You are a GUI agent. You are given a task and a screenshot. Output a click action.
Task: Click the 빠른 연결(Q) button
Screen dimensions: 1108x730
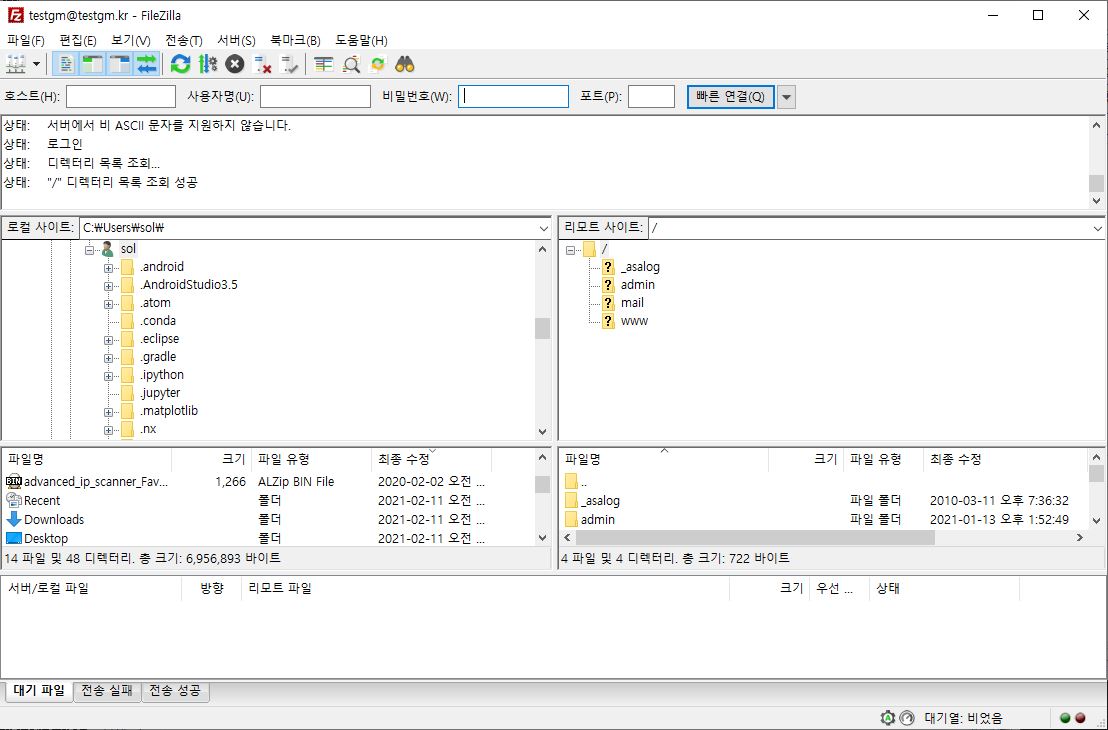[x=731, y=97]
